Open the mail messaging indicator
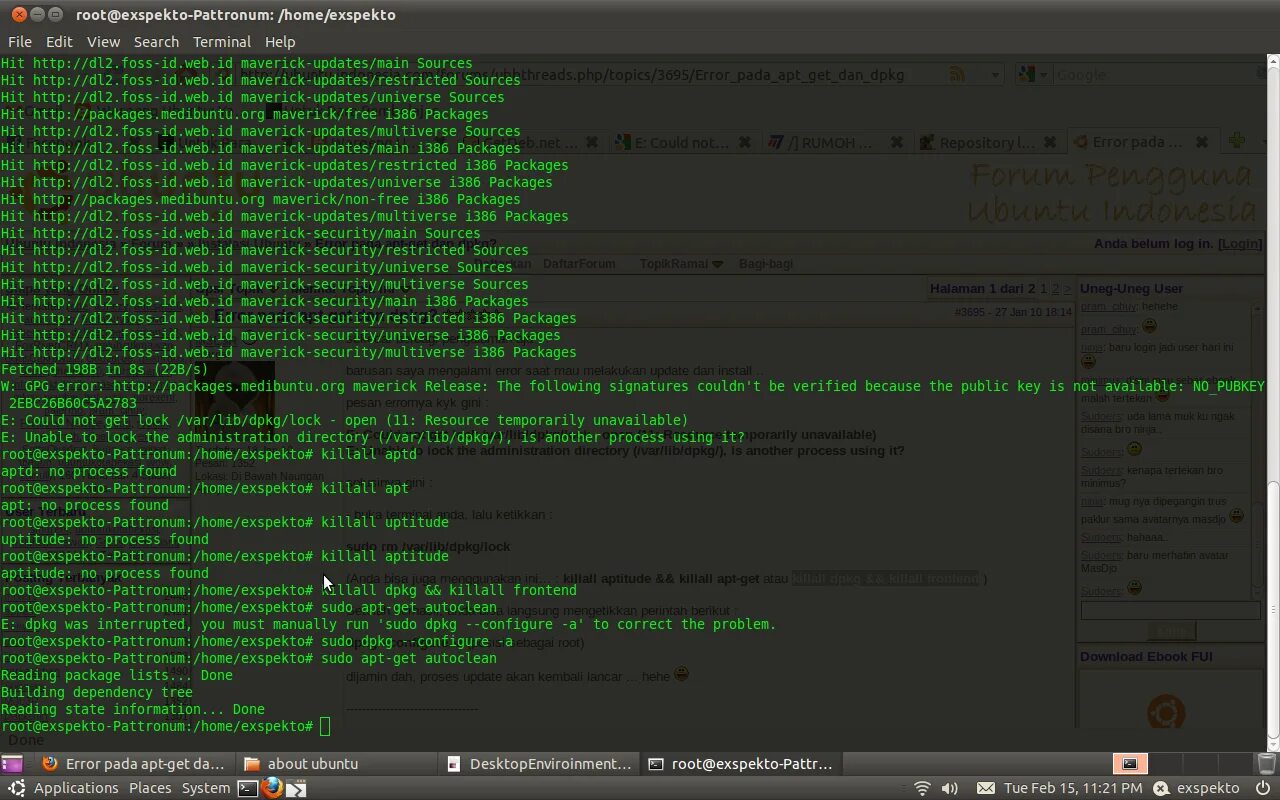The height and width of the screenshot is (800, 1280). 985,788
